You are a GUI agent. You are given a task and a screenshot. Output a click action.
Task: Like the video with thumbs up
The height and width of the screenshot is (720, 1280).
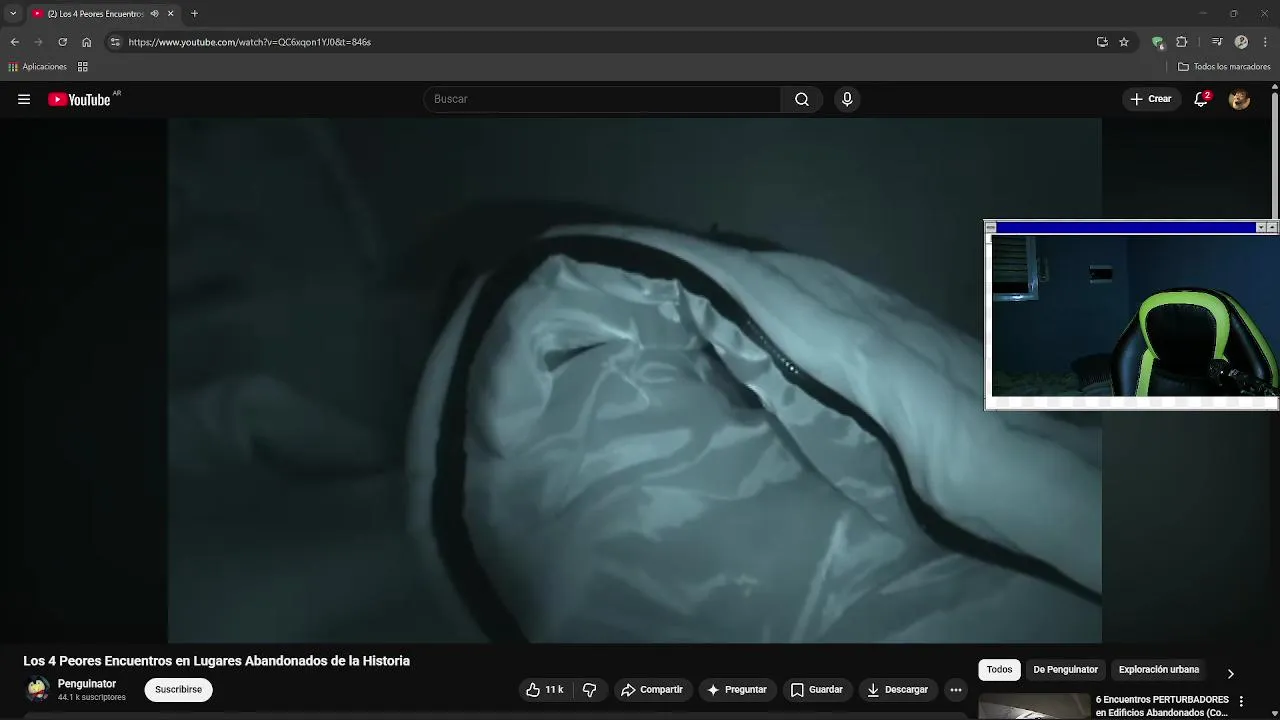click(x=545, y=690)
